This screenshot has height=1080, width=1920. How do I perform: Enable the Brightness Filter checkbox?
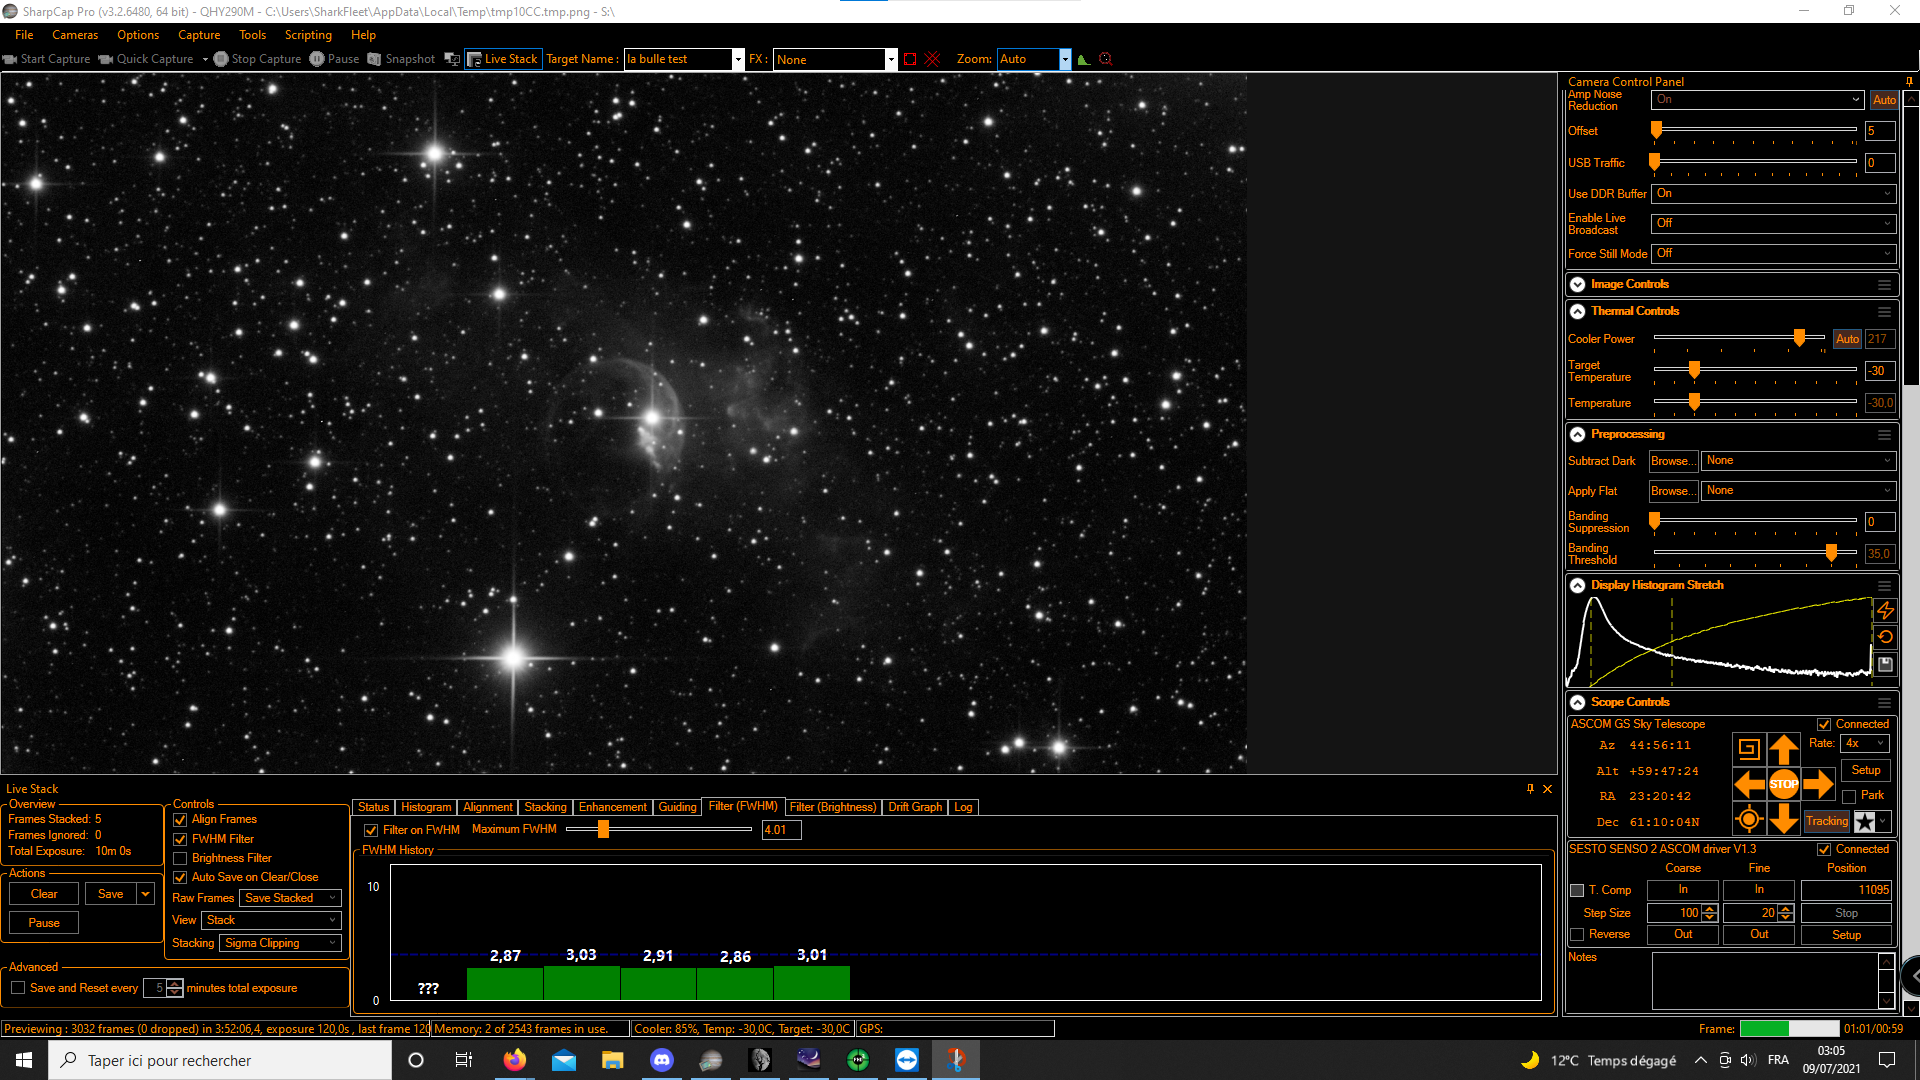(180, 859)
